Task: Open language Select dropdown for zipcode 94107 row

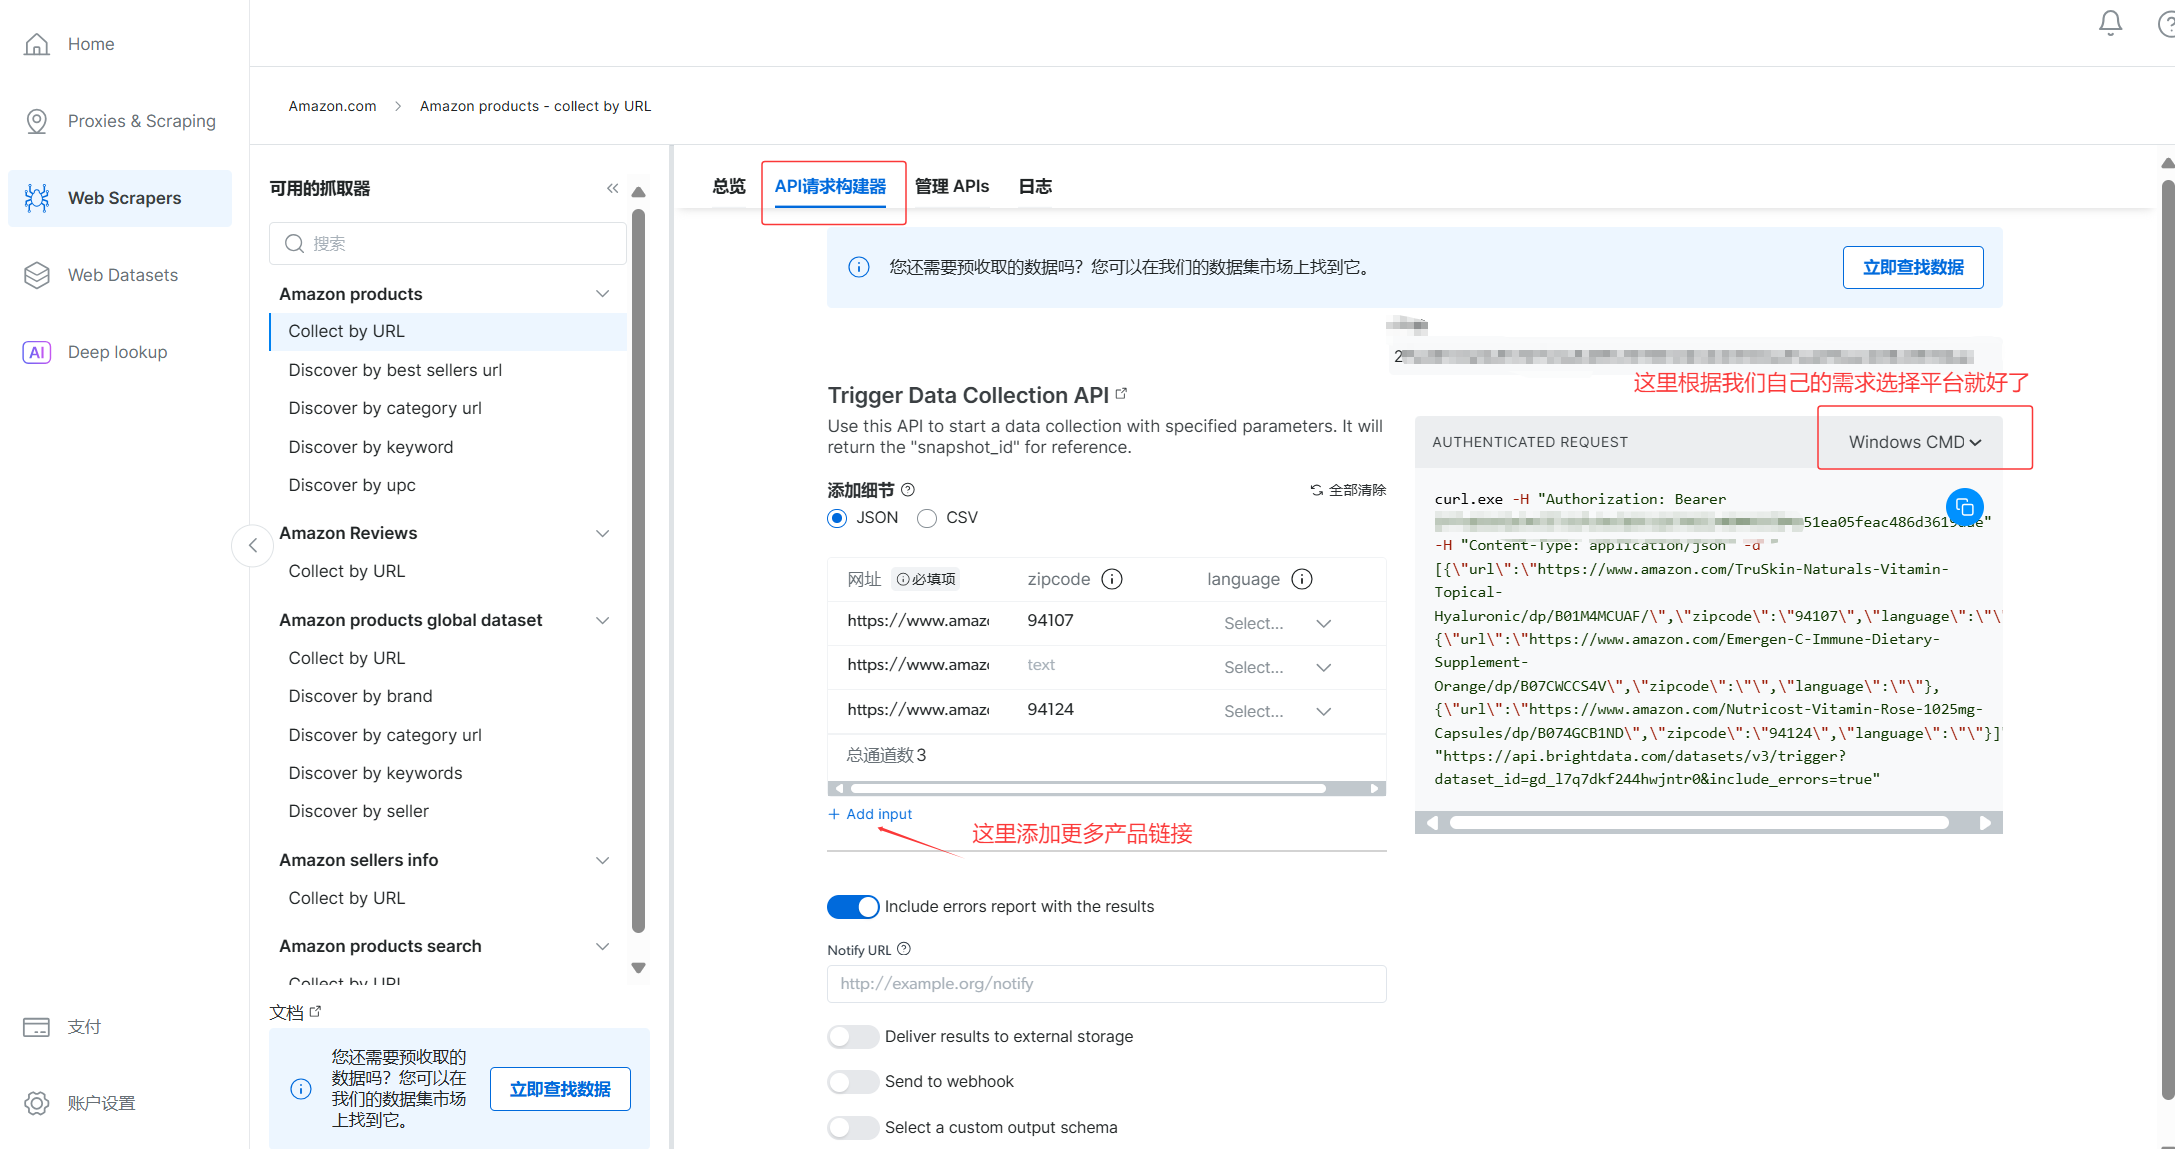Action: [x=1277, y=623]
